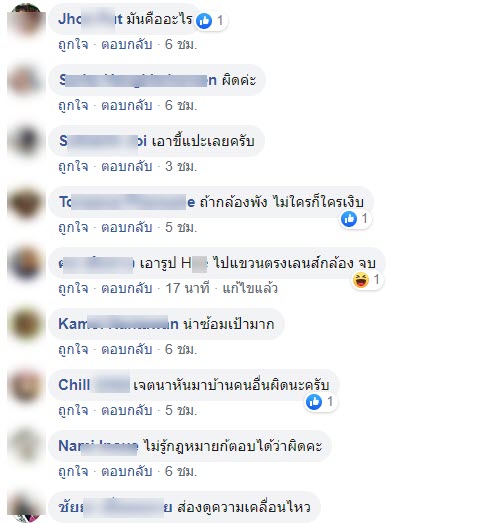Click 3 ชม. timestamp on เอาขี้แปะ comment
497x523 pixels.
click(181, 166)
